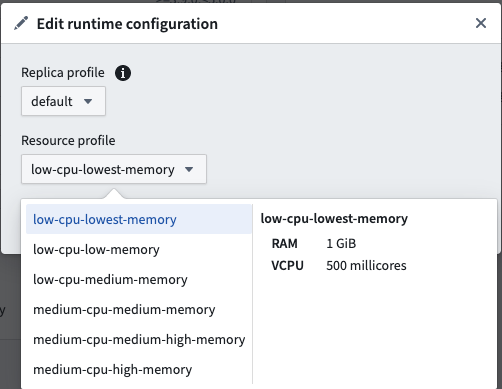
Task: Select low-cpu-lowest-memory in the list
Action: click(x=139, y=219)
